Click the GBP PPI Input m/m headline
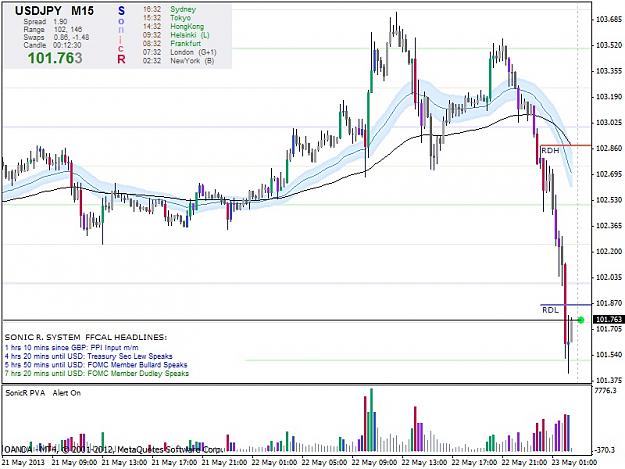This screenshot has width=625, height=469. pyautogui.click(x=72, y=347)
